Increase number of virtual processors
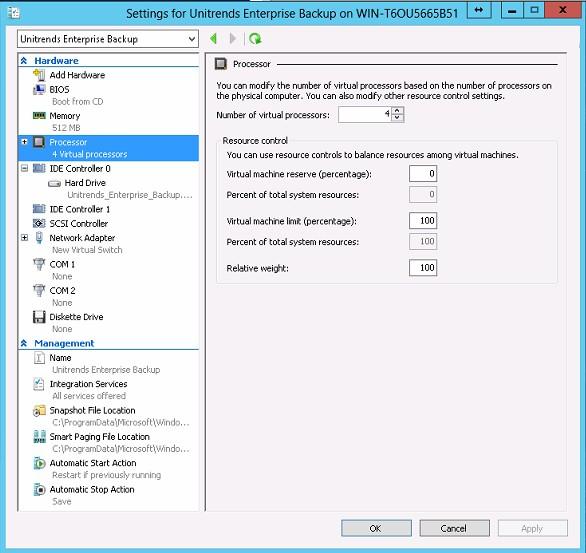The image size is (586, 553). [397, 111]
